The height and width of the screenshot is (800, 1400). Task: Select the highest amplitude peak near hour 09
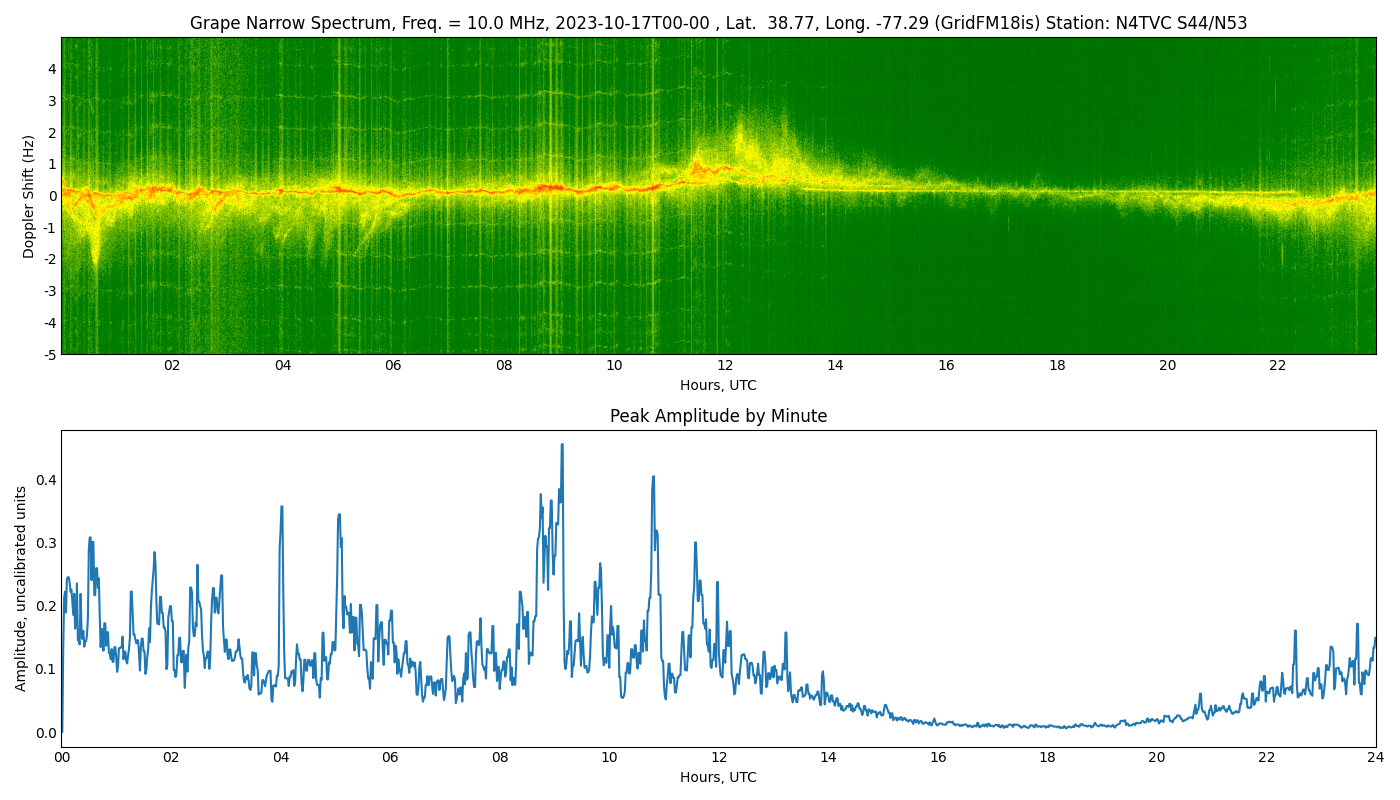click(562, 446)
